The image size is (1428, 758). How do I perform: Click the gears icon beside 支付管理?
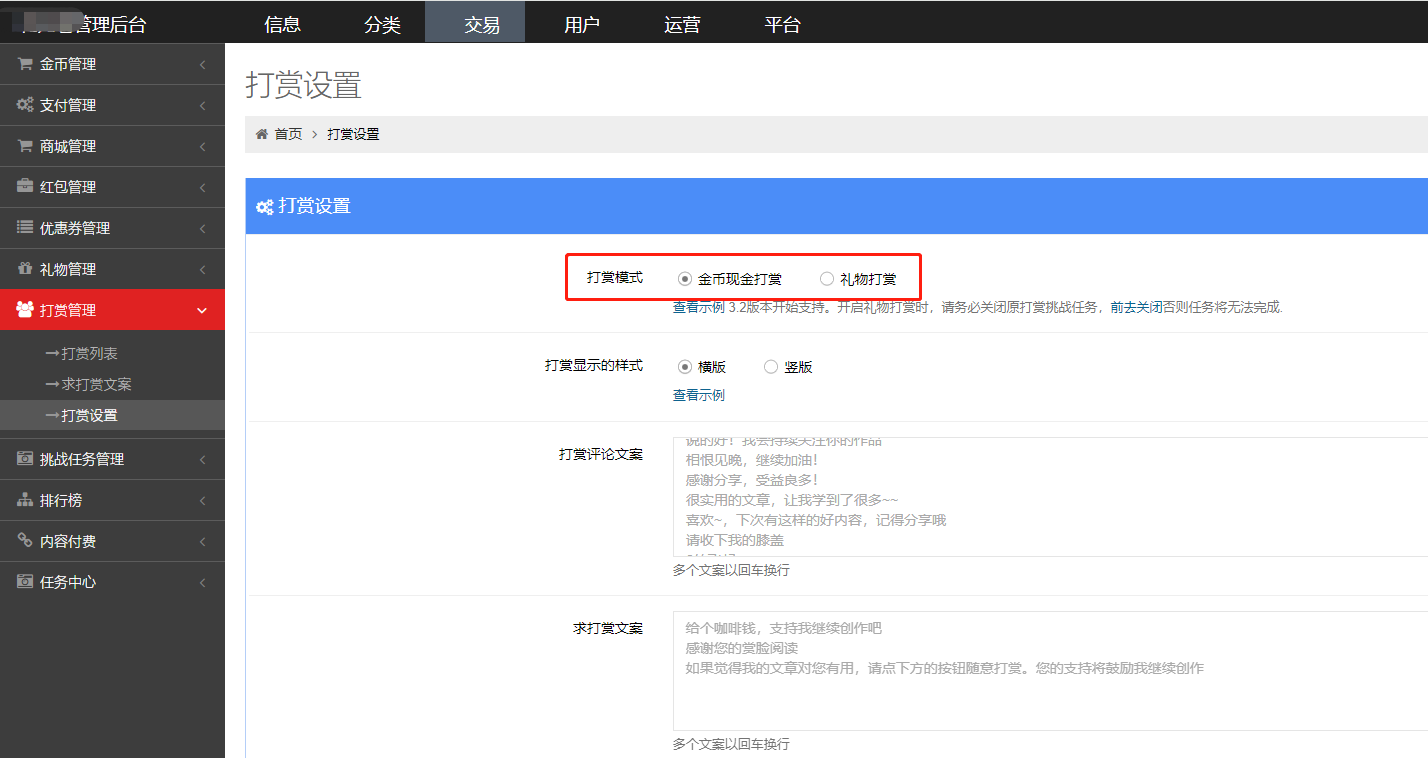[x=25, y=105]
